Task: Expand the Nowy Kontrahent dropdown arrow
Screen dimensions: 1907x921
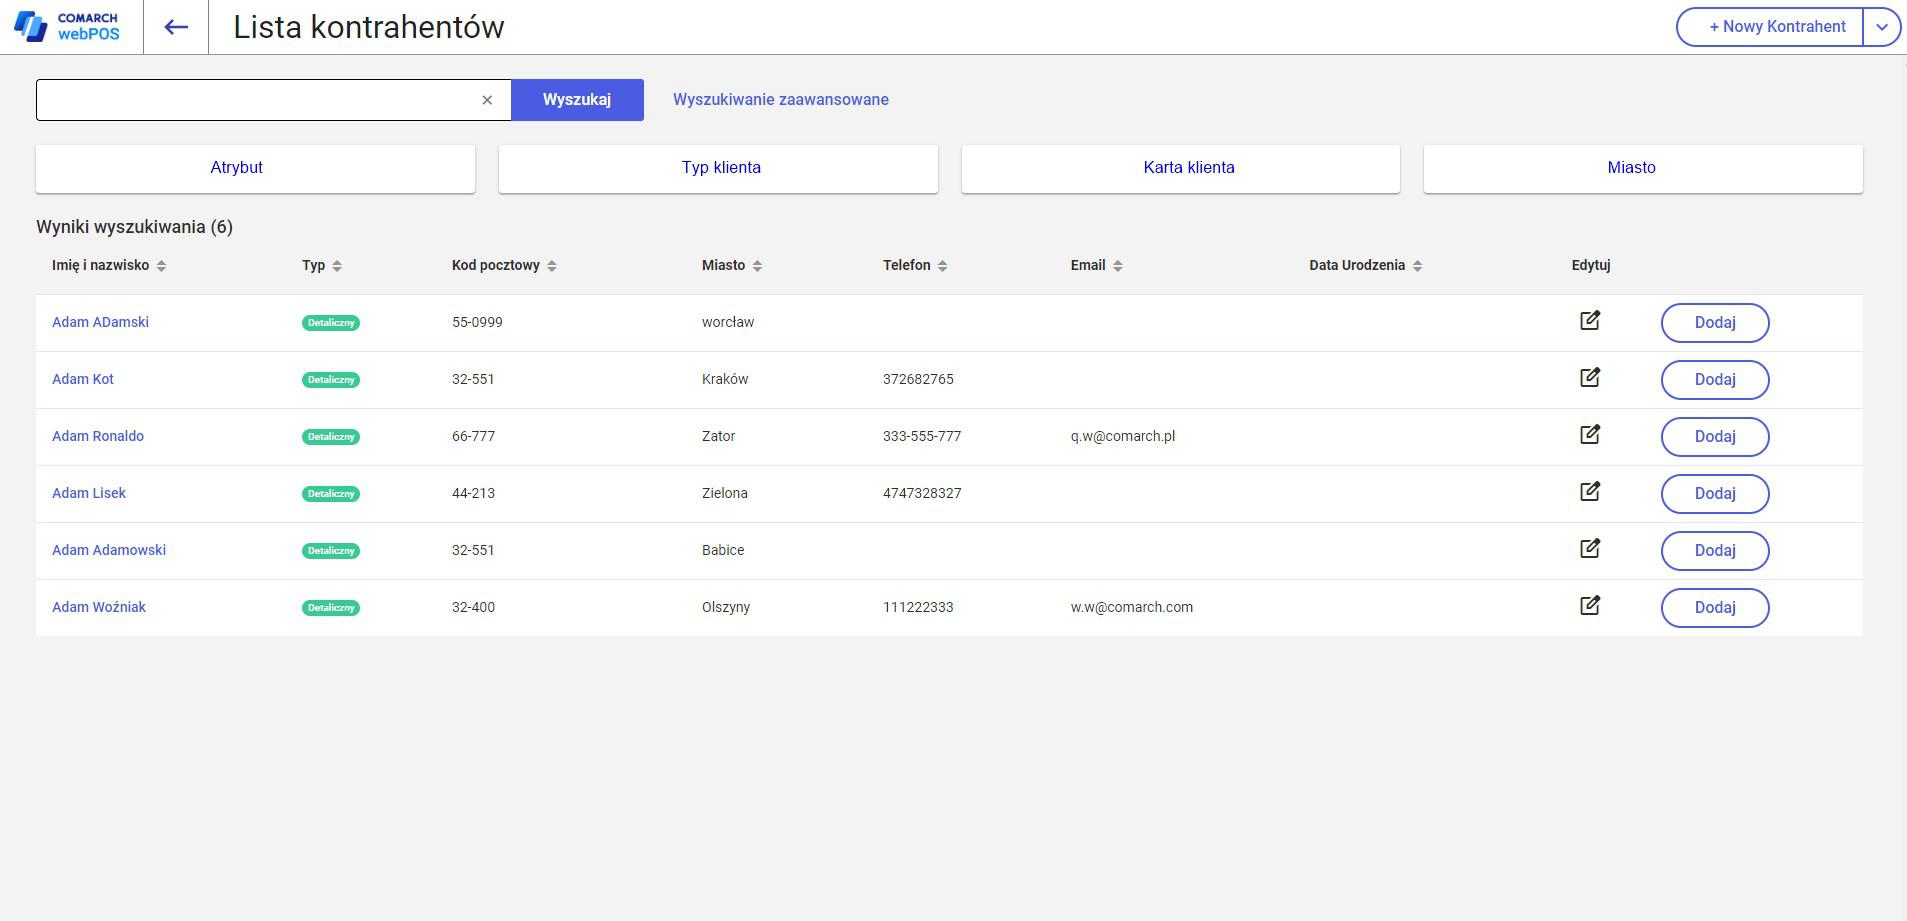Action: (1881, 27)
